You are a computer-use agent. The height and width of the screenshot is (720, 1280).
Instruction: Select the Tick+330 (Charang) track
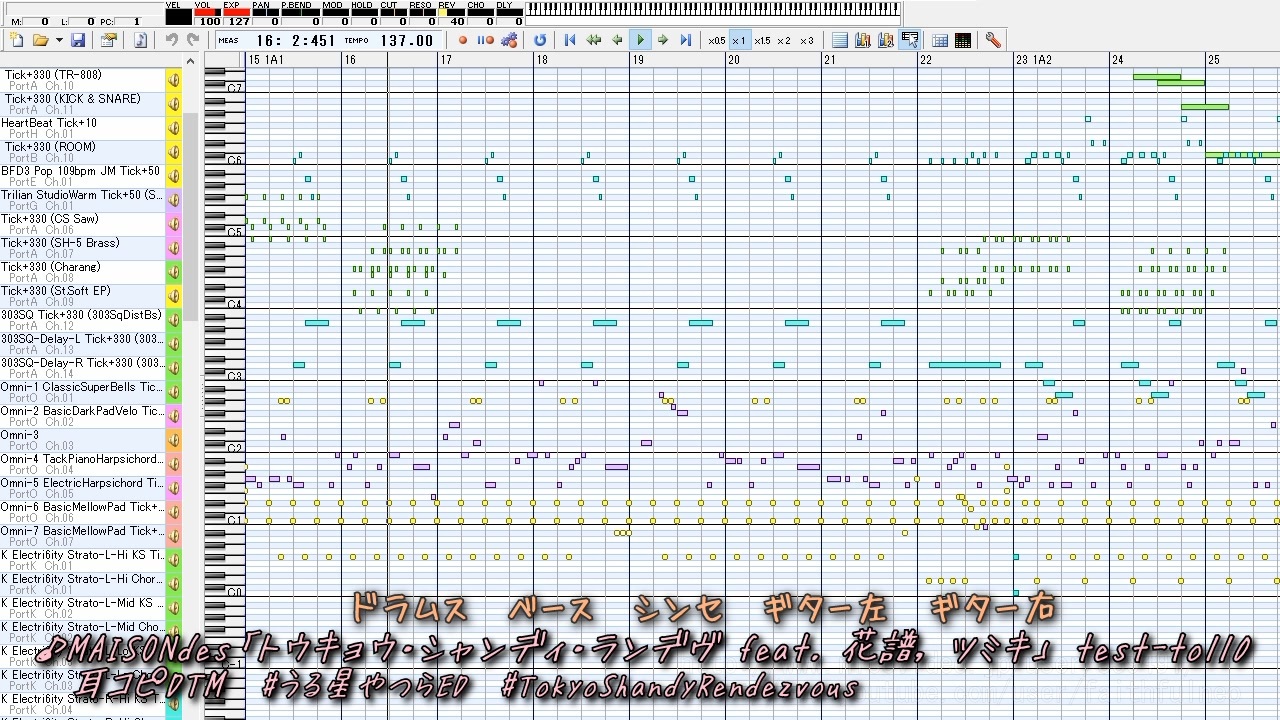coord(82,272)
